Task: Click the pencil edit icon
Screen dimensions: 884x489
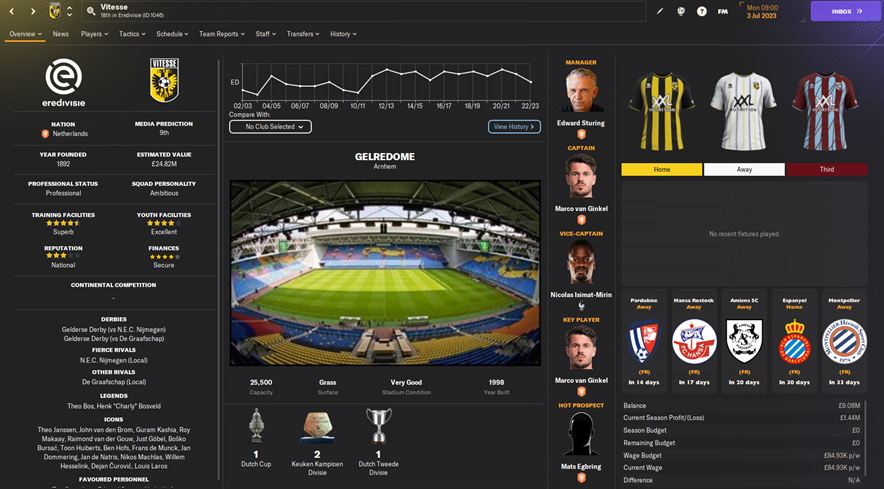Action: point(660,11)
